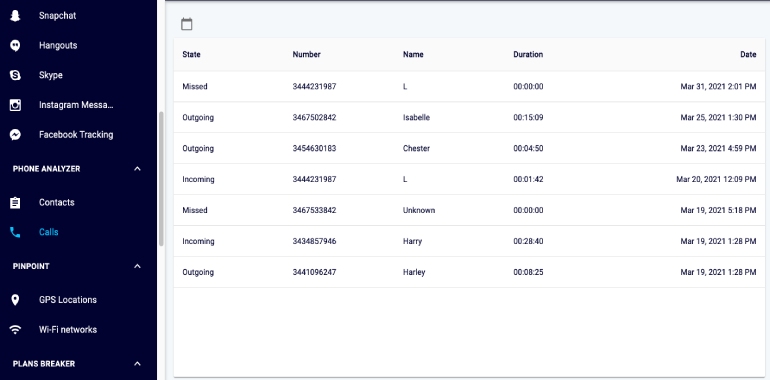The image size is (770, 380).
Task: Select number 3467502842
Action: click(314, 117)
